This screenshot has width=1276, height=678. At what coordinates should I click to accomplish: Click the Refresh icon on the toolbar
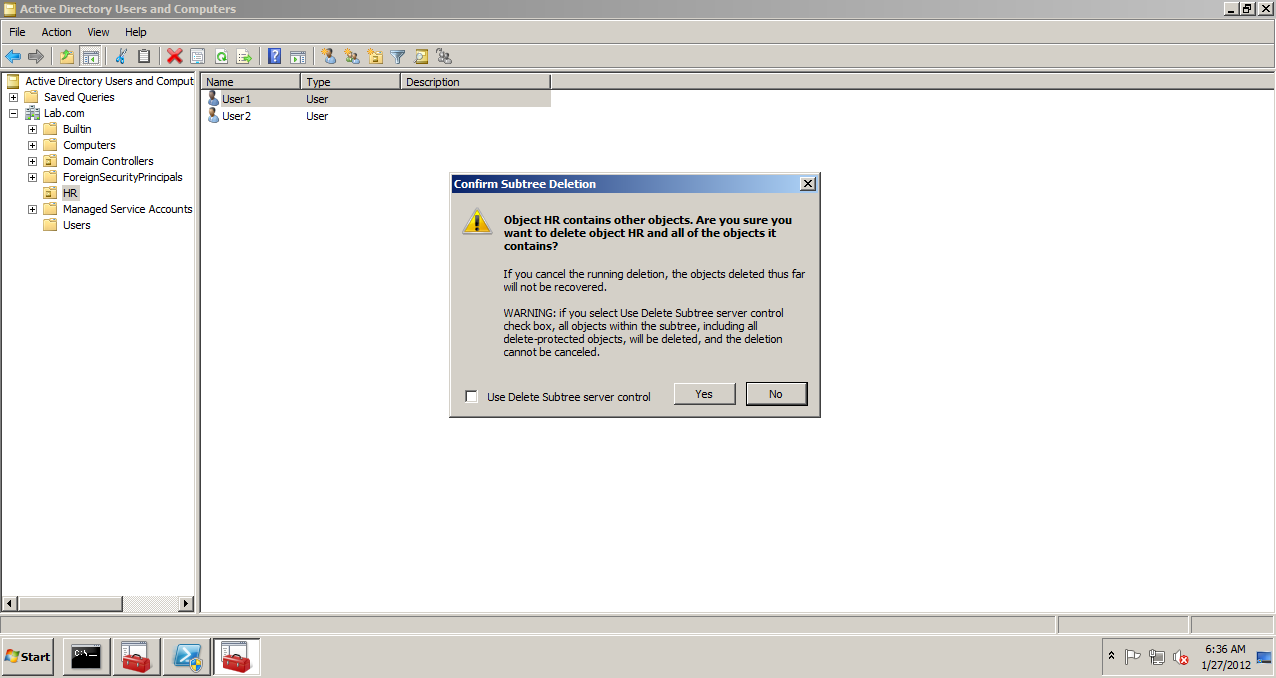(220, 56)
